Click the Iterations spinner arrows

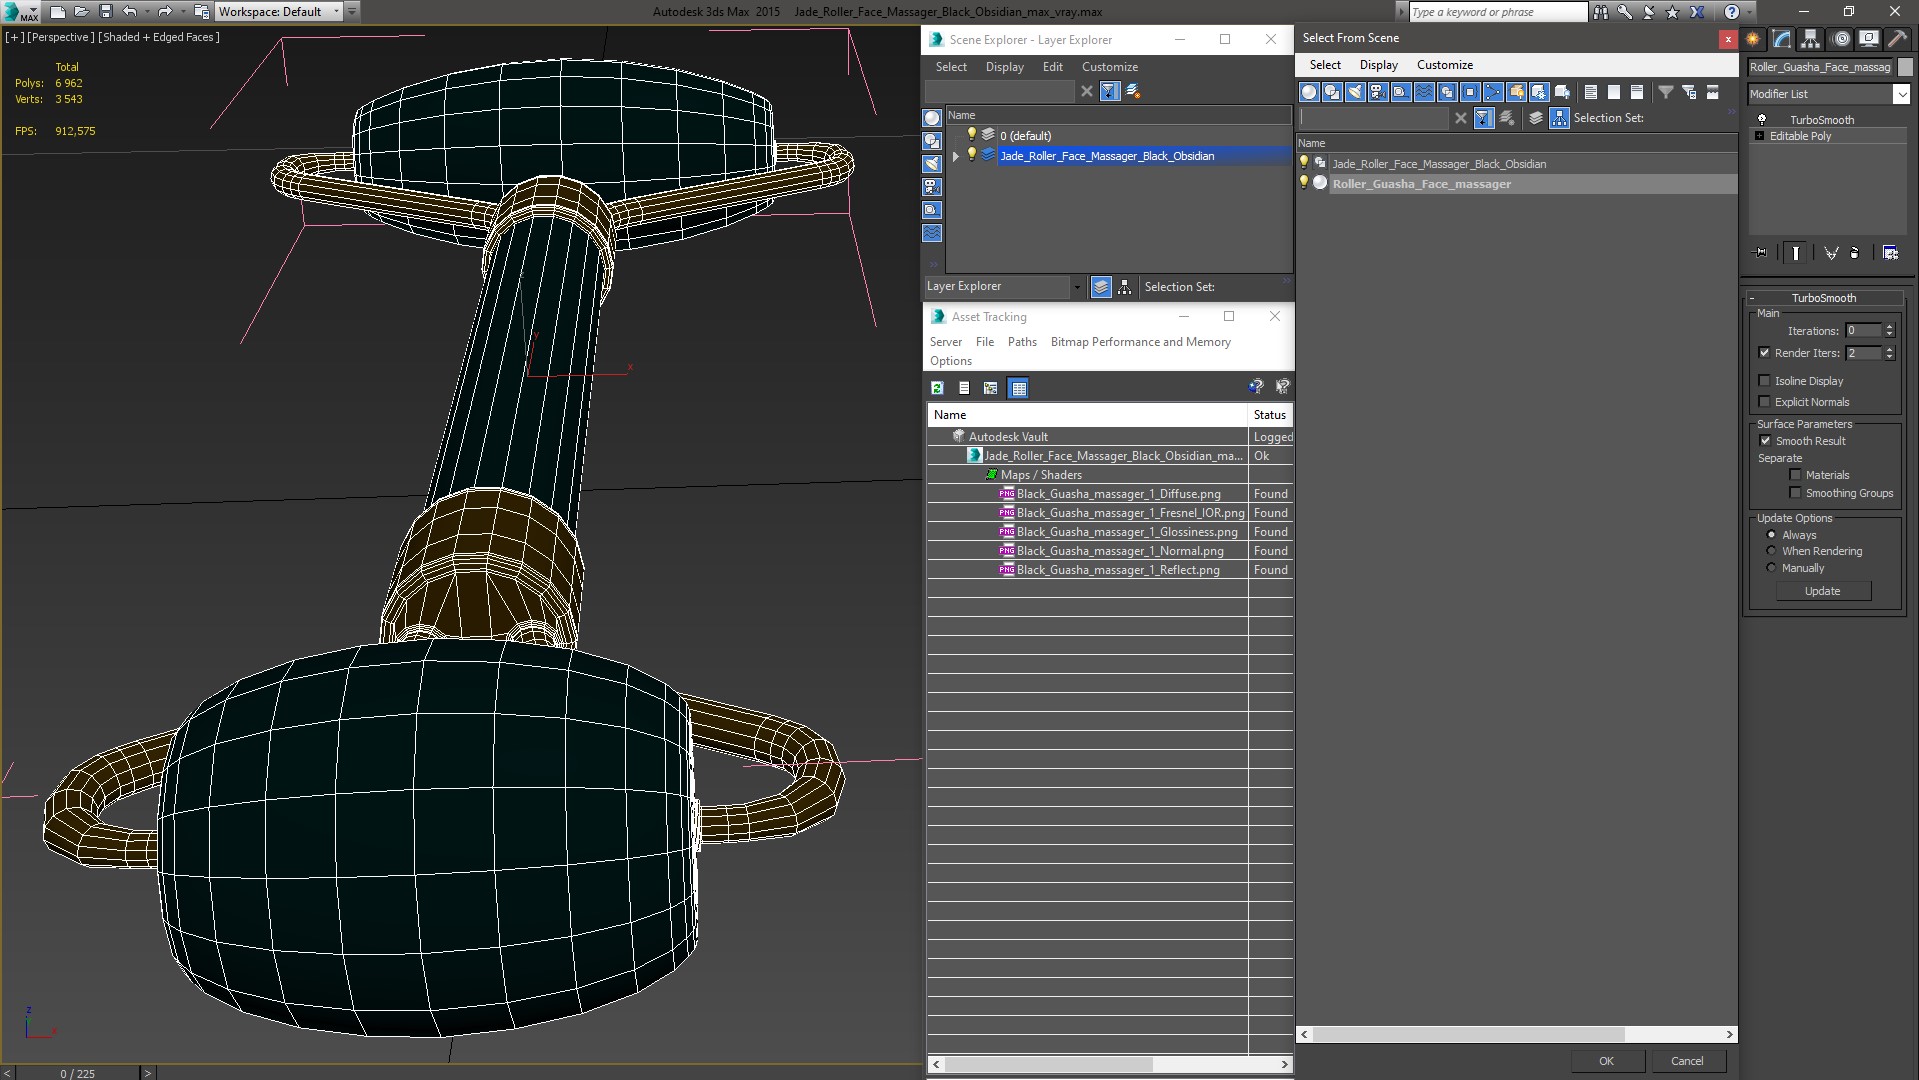pyautogui.click(x=1889, y=331)
